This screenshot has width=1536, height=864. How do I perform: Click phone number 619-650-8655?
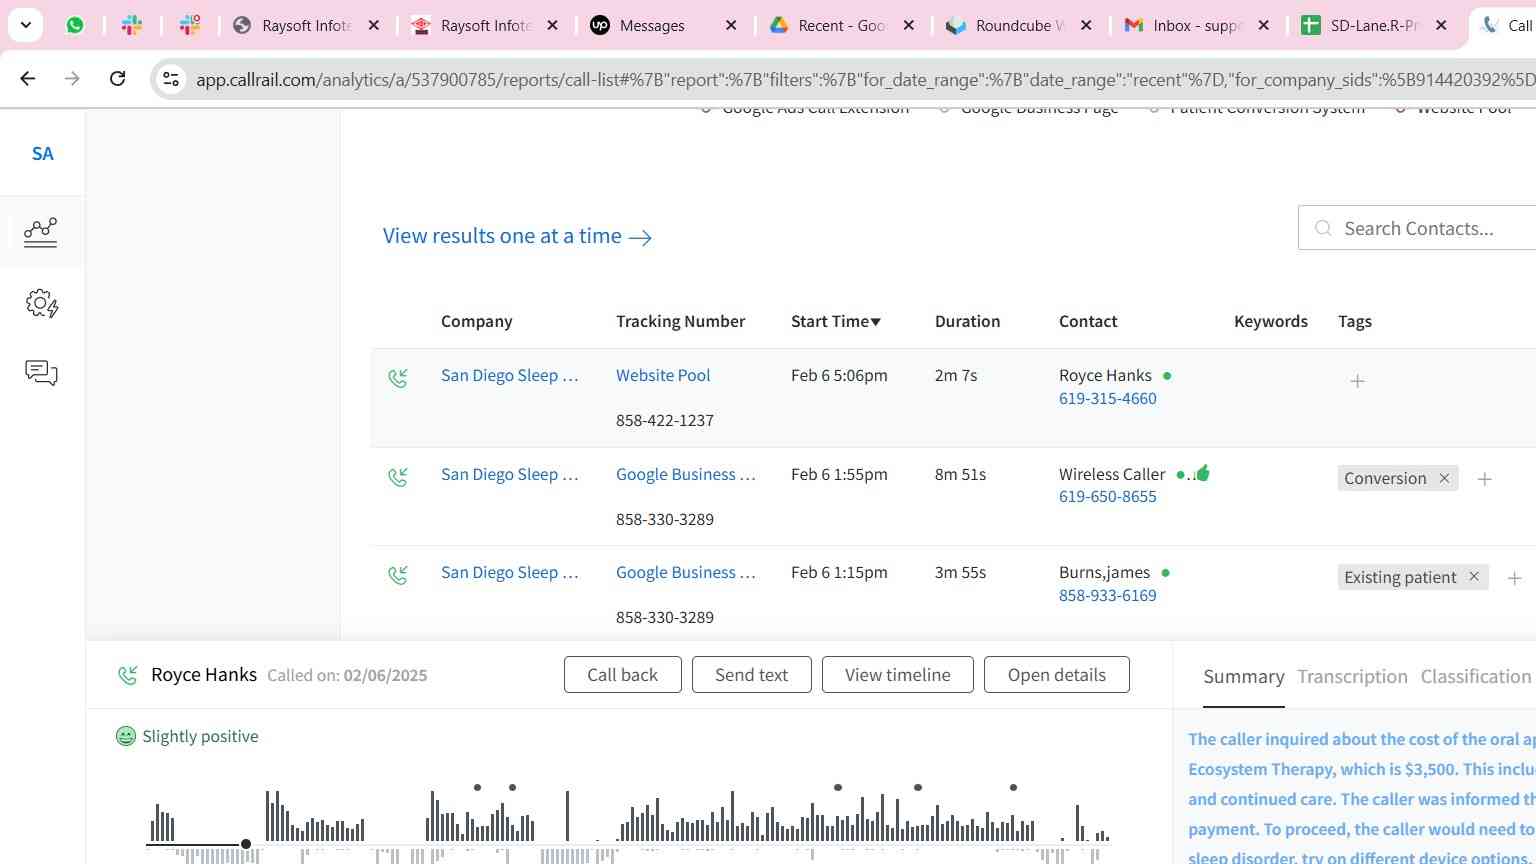pyautogui.click(x=1108, y=496)
